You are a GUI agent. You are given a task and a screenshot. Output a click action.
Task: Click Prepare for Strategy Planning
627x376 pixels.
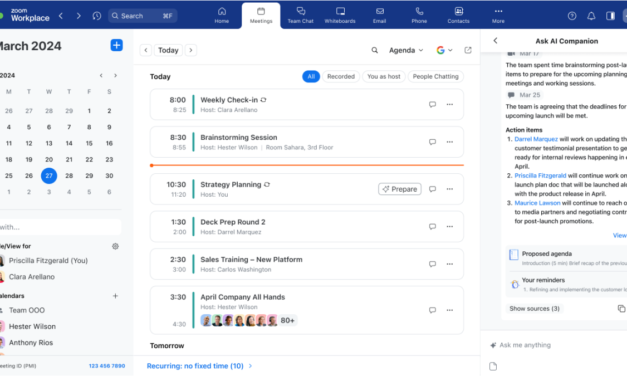tap(399, 189)
